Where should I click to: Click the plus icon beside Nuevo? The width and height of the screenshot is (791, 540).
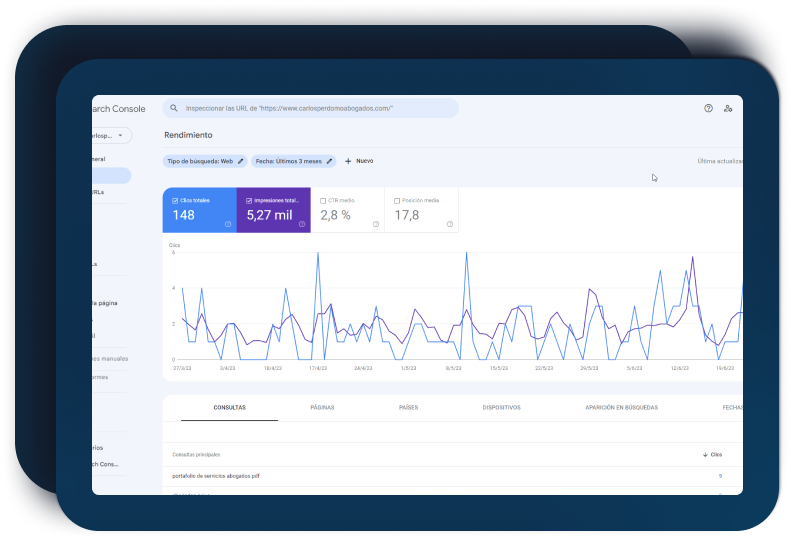click(348, 161)
